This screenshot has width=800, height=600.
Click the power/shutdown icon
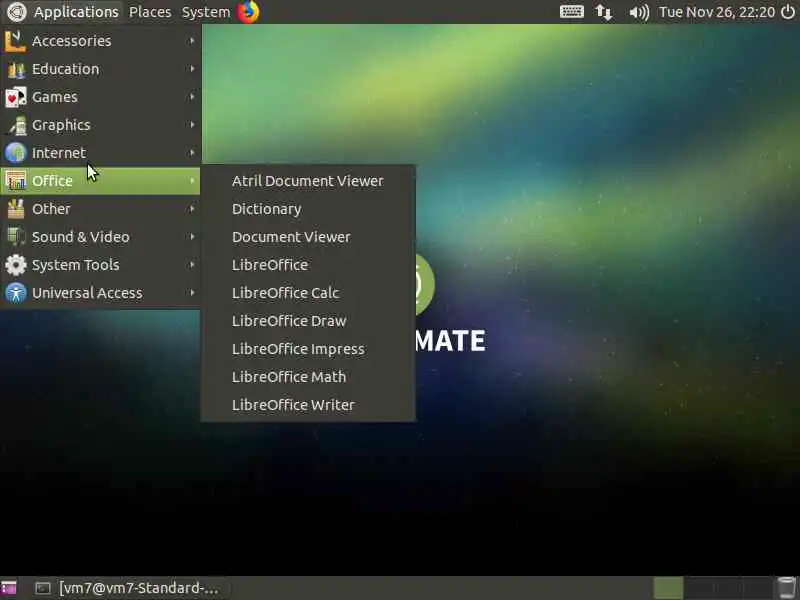pyautogui.click(x=788, y=11)
